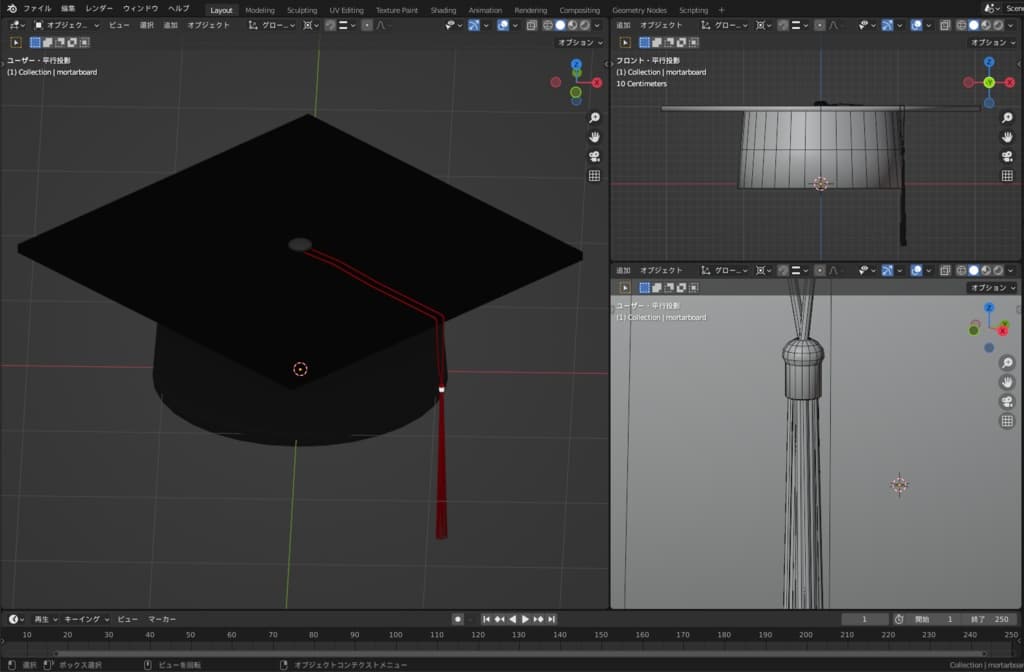Expand the 再生 playback dropdown in timeline
This screenshot has width=1024, height=672.
pos(46,619)
